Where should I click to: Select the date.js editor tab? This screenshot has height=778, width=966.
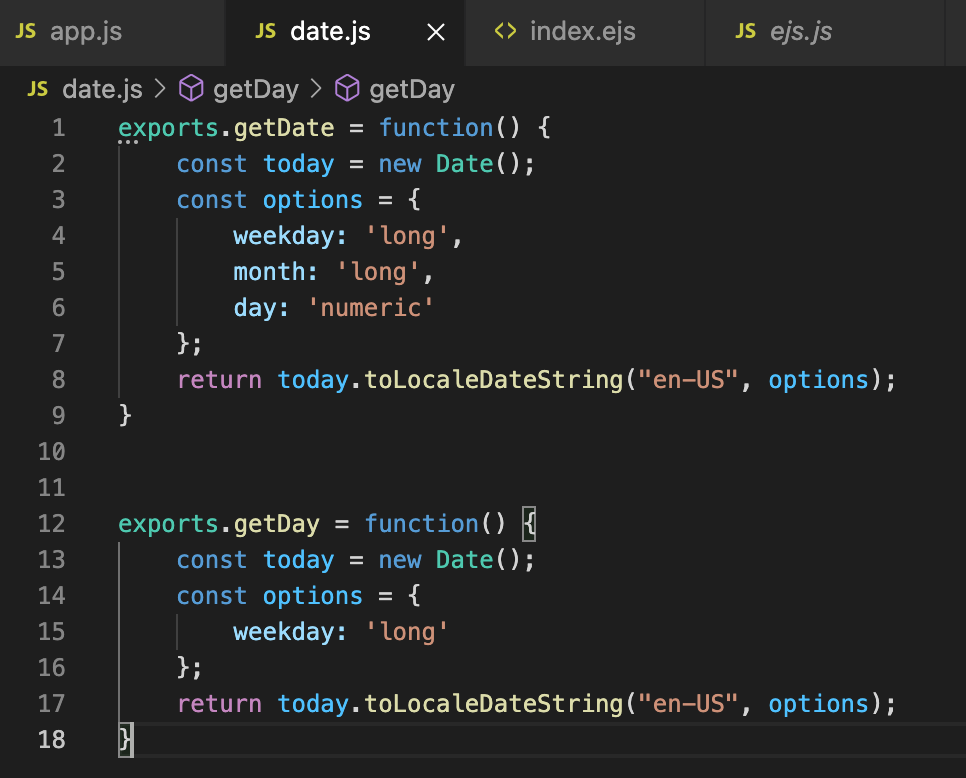tap(345, 32)
